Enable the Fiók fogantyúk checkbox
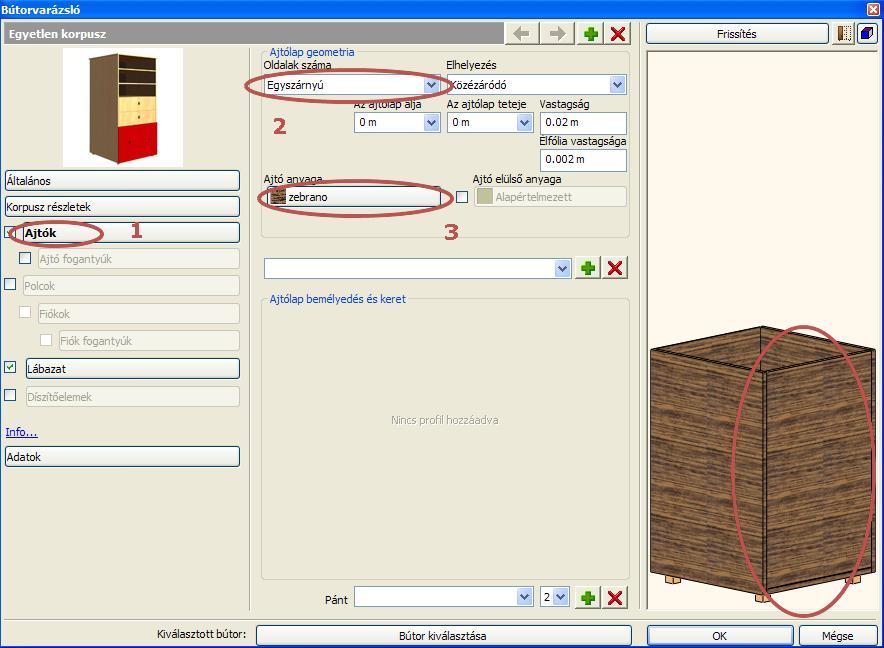Screen dimensions: 884x648 46,340
